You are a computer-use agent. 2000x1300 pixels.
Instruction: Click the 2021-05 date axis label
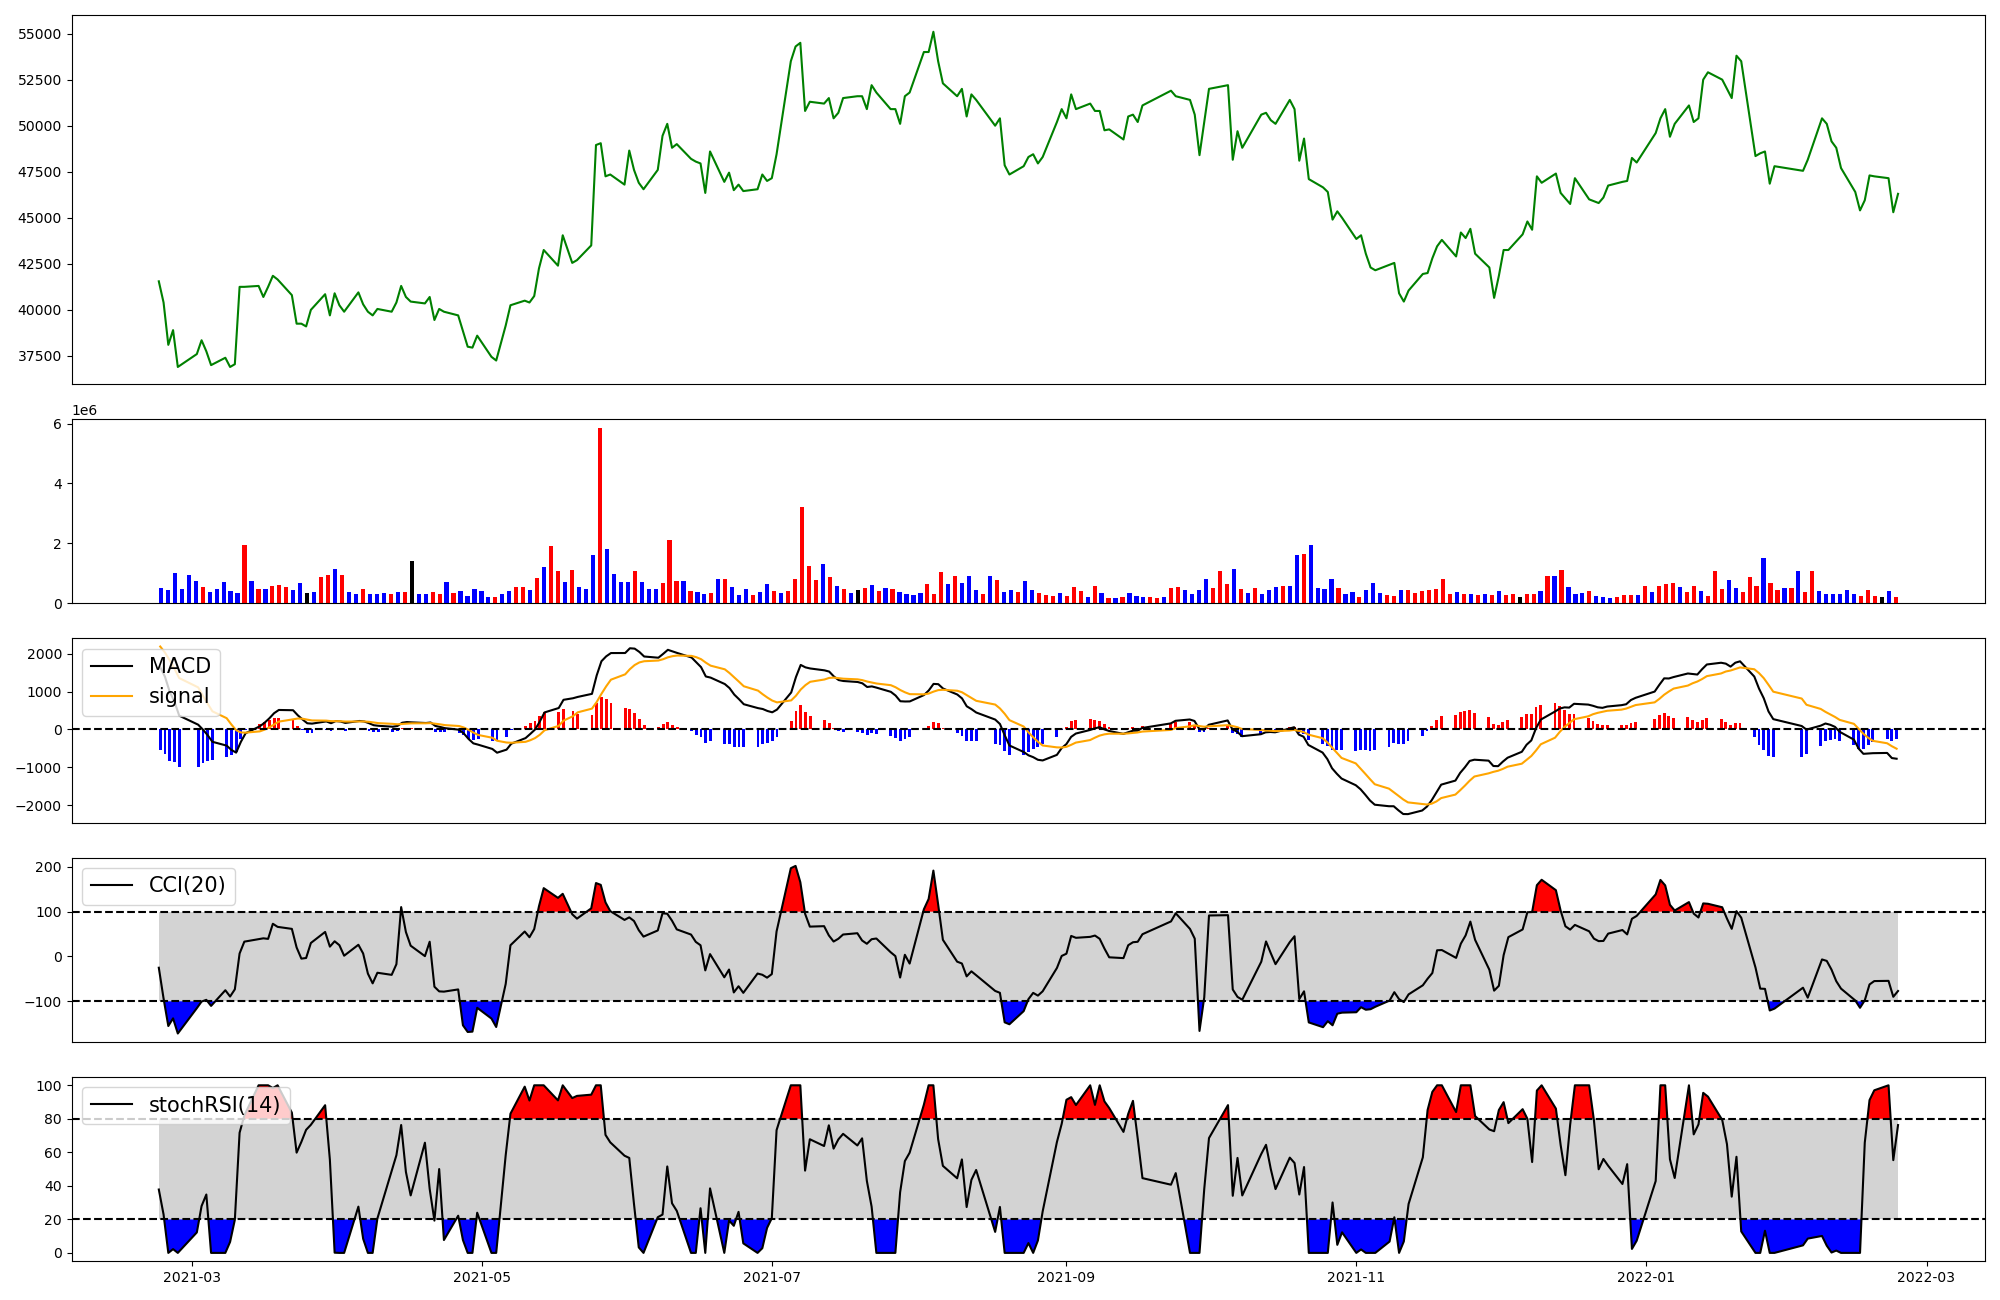[483, 1277]
